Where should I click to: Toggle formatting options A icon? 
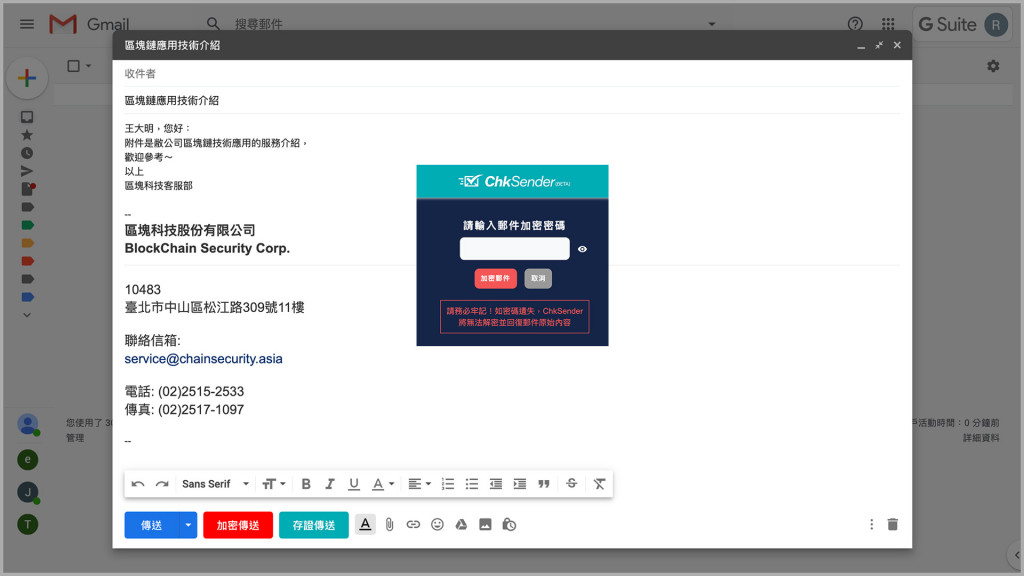(365, 524)
